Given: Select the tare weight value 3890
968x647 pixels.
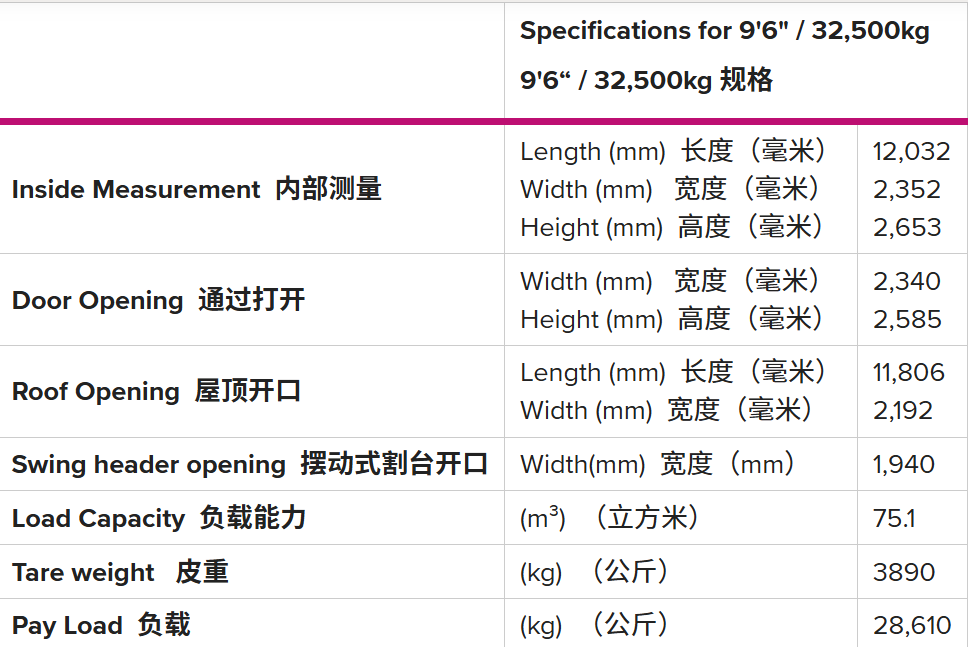Looking at the screenshot, I should [904, 572].
